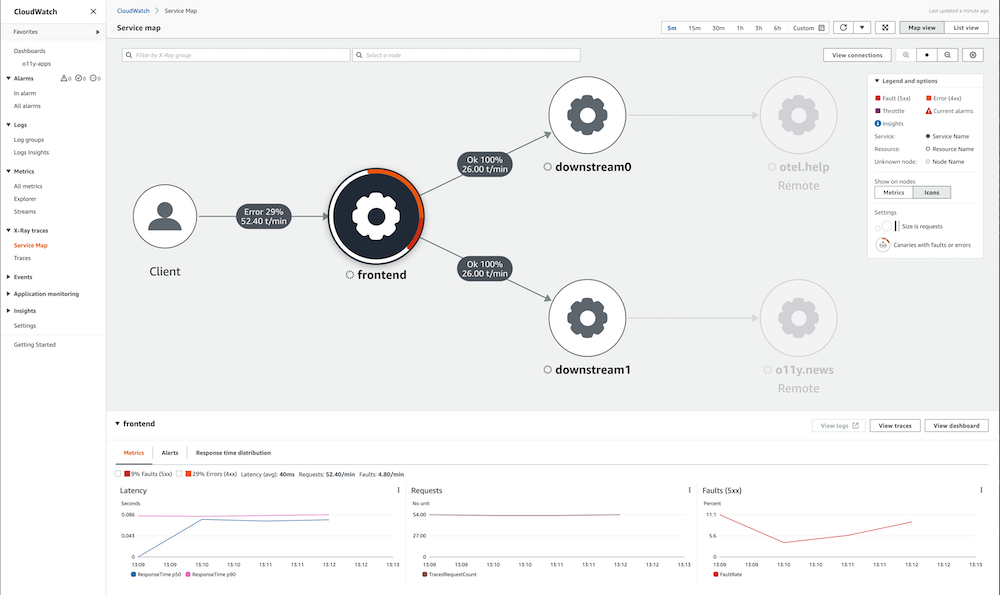Open Traces in sidebar

[x=22, y=258]
